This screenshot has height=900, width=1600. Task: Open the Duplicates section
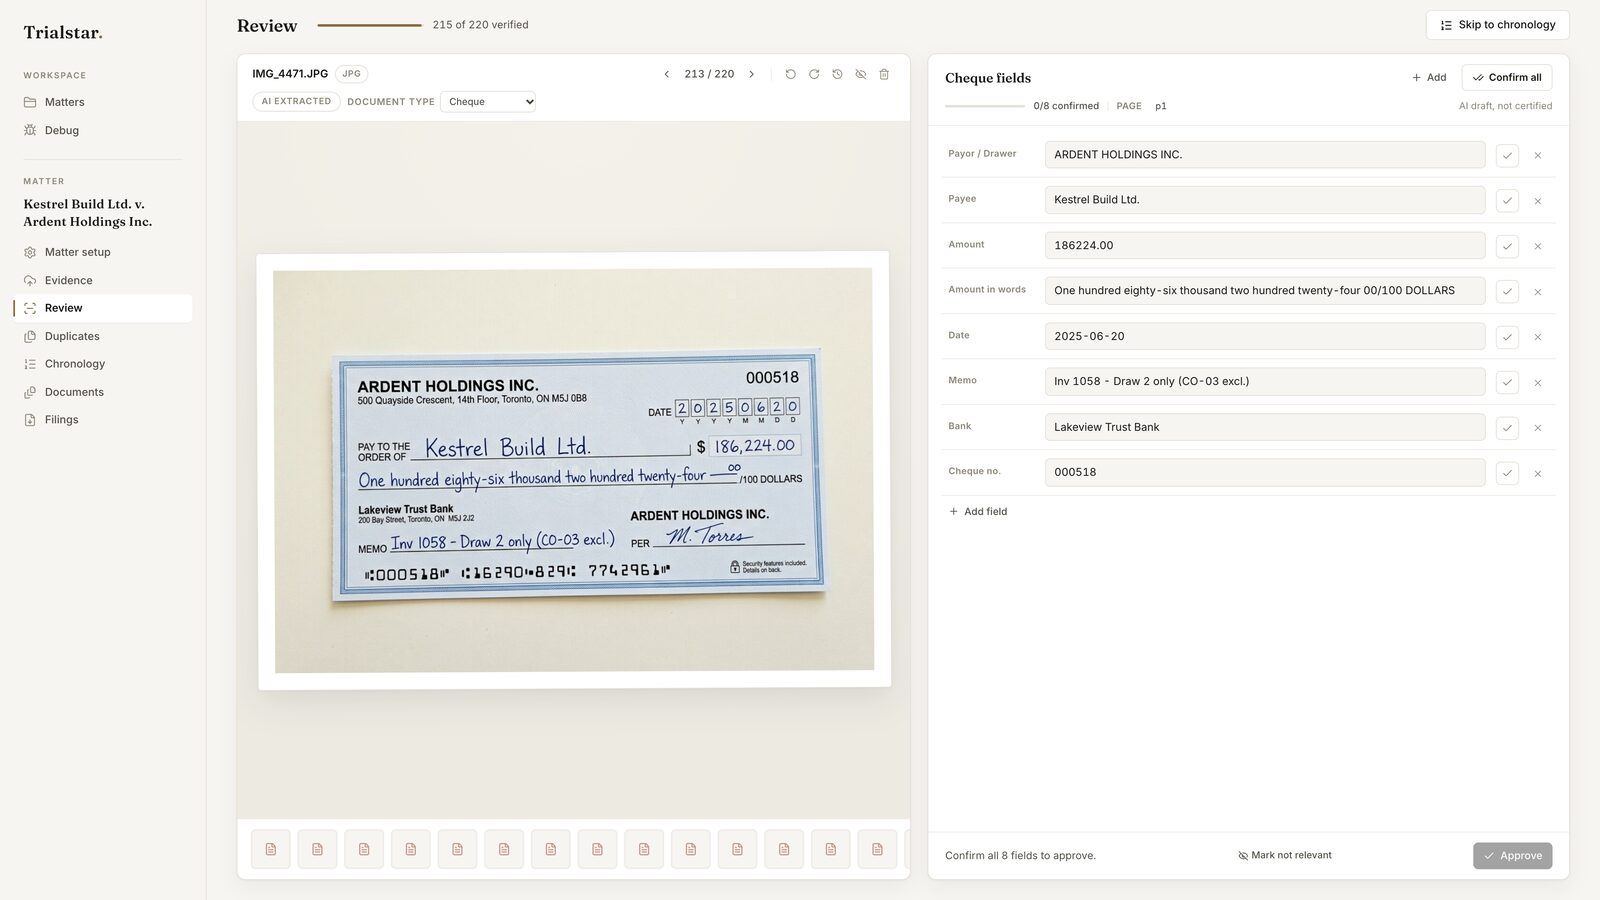tap(103, 336)
